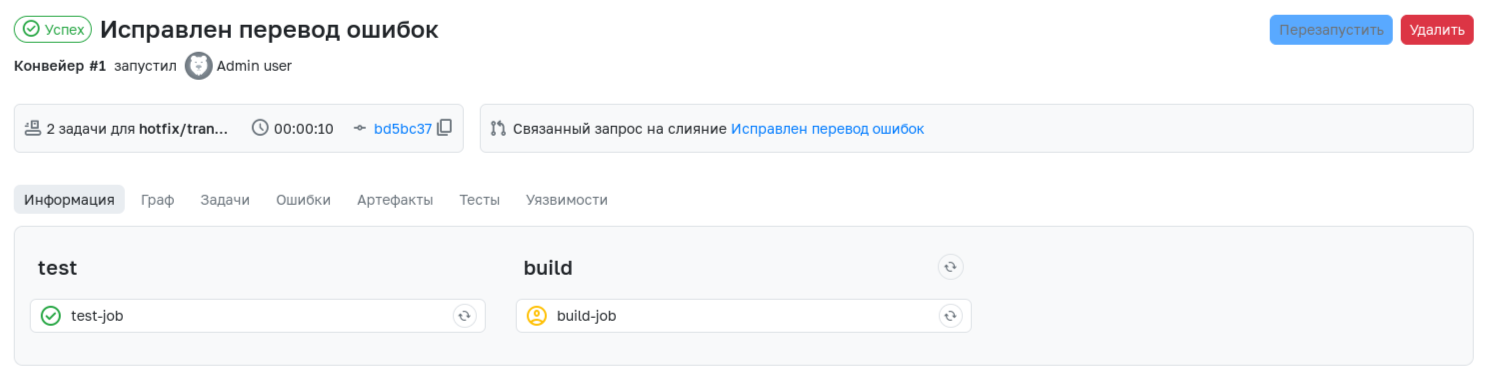Viewport: 1489px width, 381px height.
Task: Click the red Удалить button
Action: coord(1437,30)
